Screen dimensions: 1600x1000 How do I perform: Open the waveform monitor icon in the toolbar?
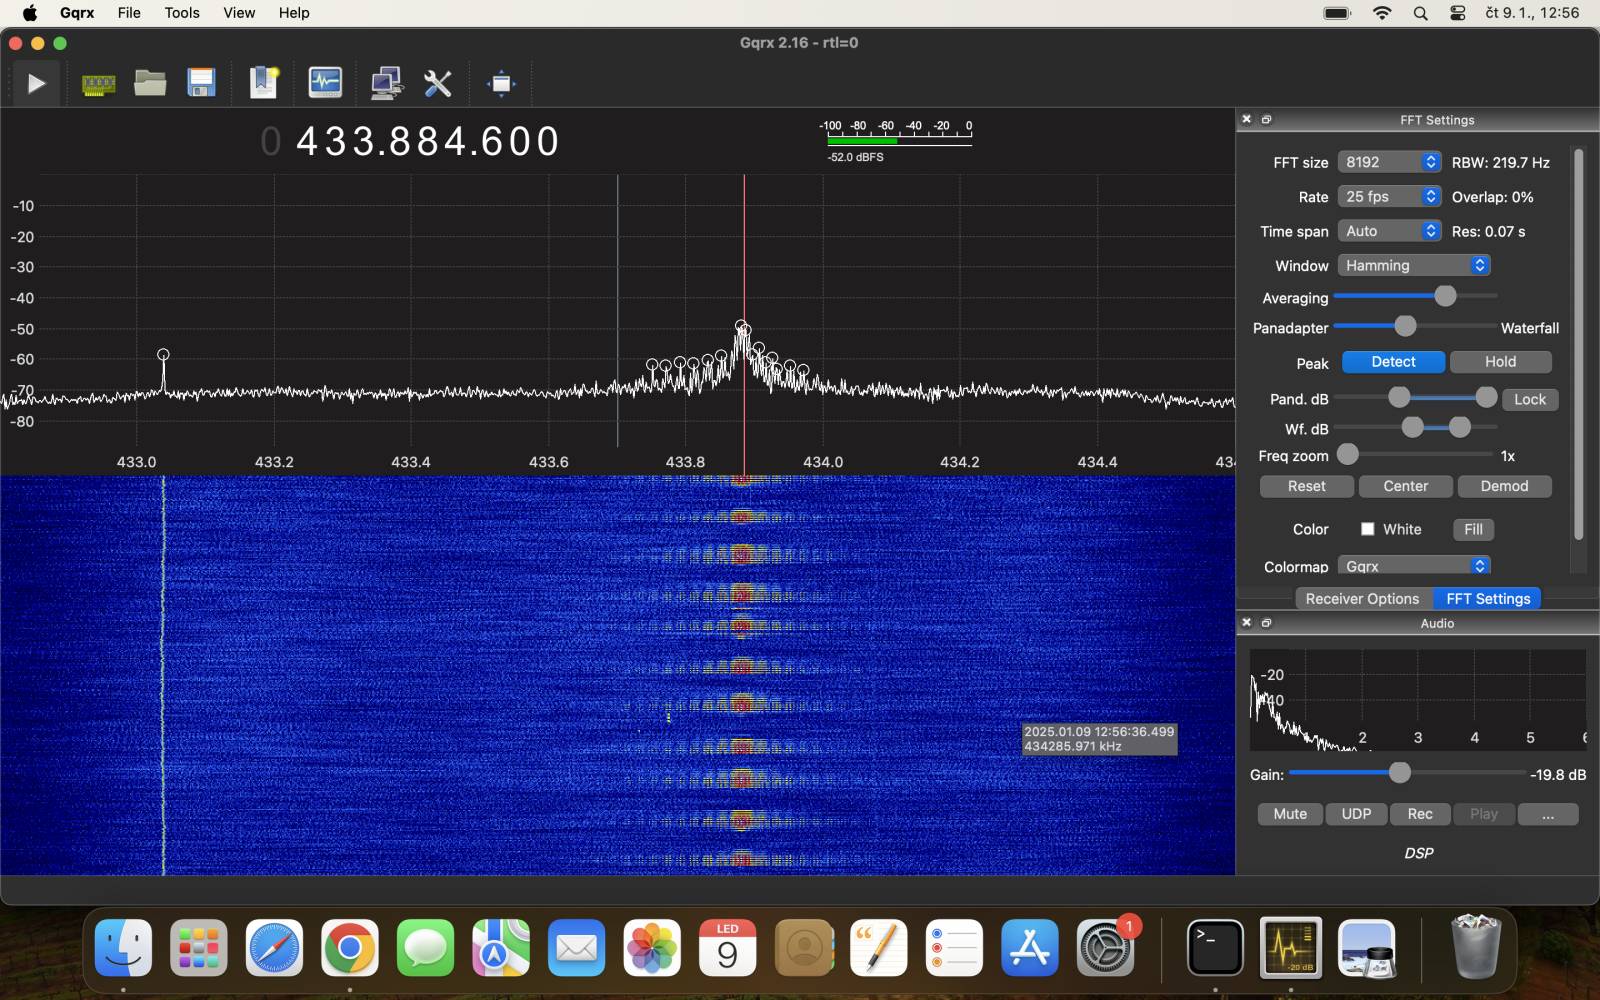click(x=325, y=83)
